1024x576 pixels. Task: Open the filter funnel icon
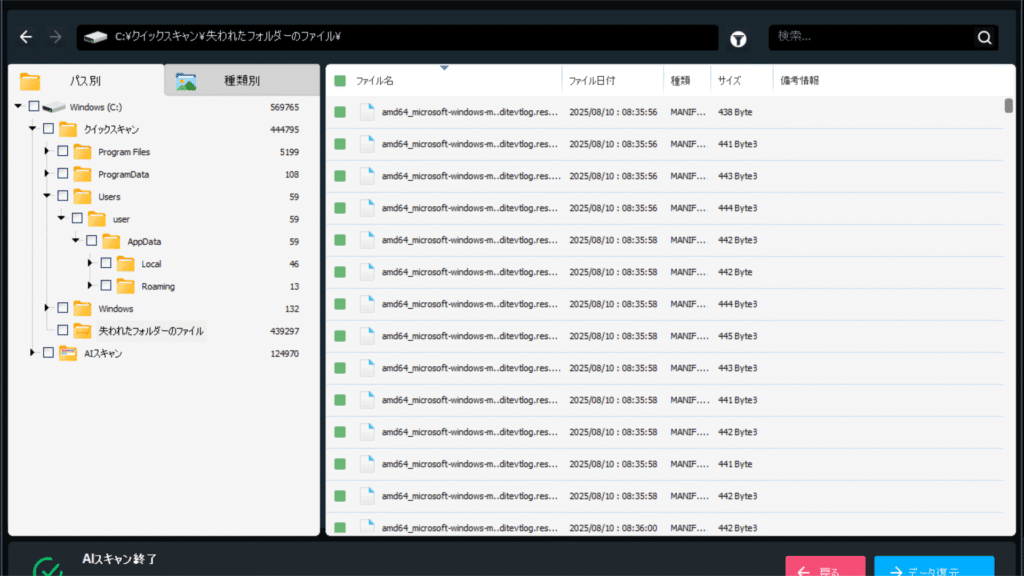[738, 39]
